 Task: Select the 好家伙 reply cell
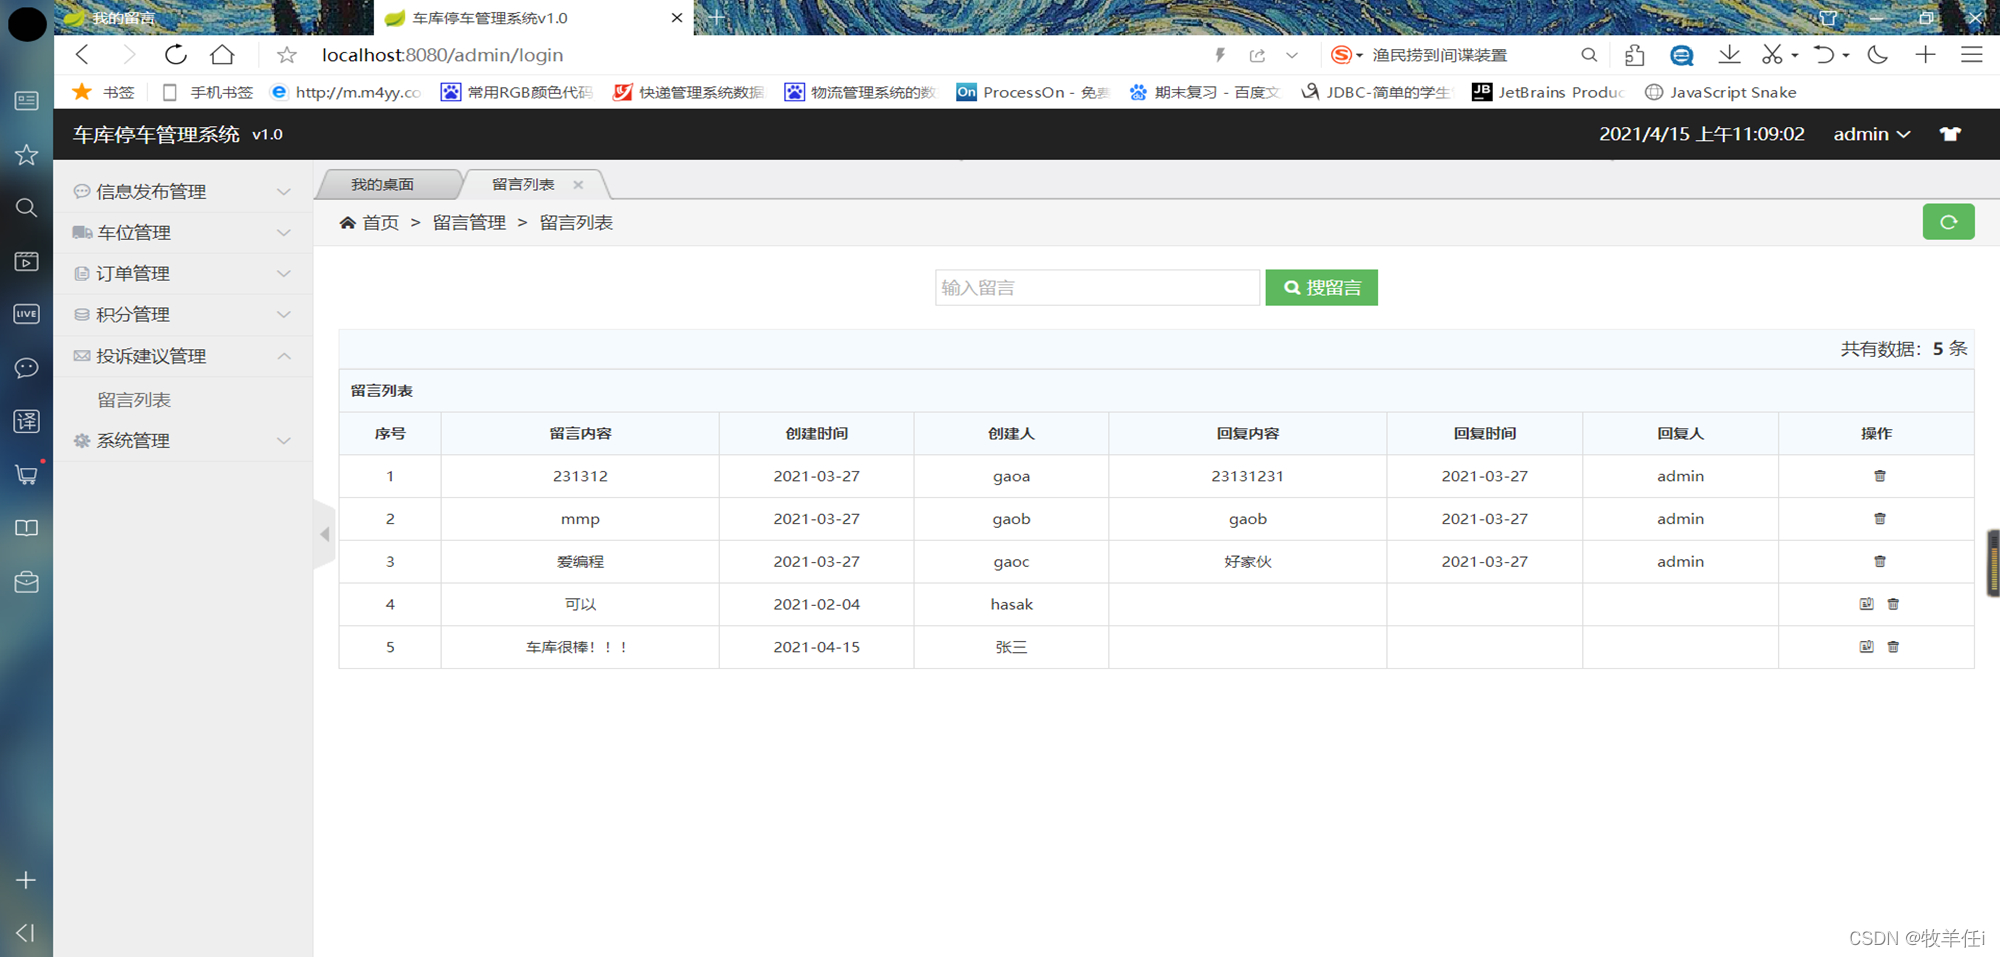click(x=1248, y=562)
